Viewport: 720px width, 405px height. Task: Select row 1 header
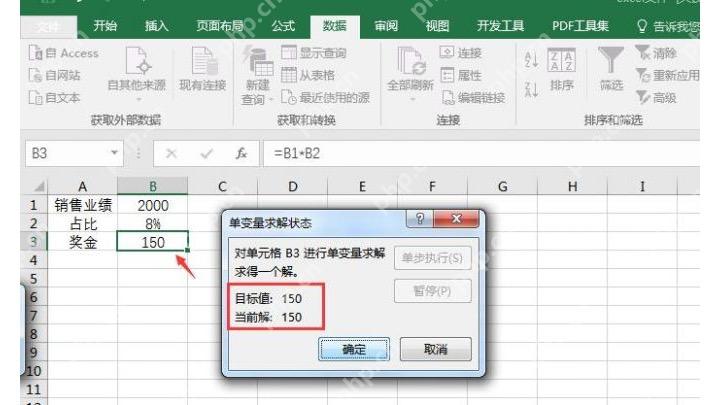(x=34, y=204)
